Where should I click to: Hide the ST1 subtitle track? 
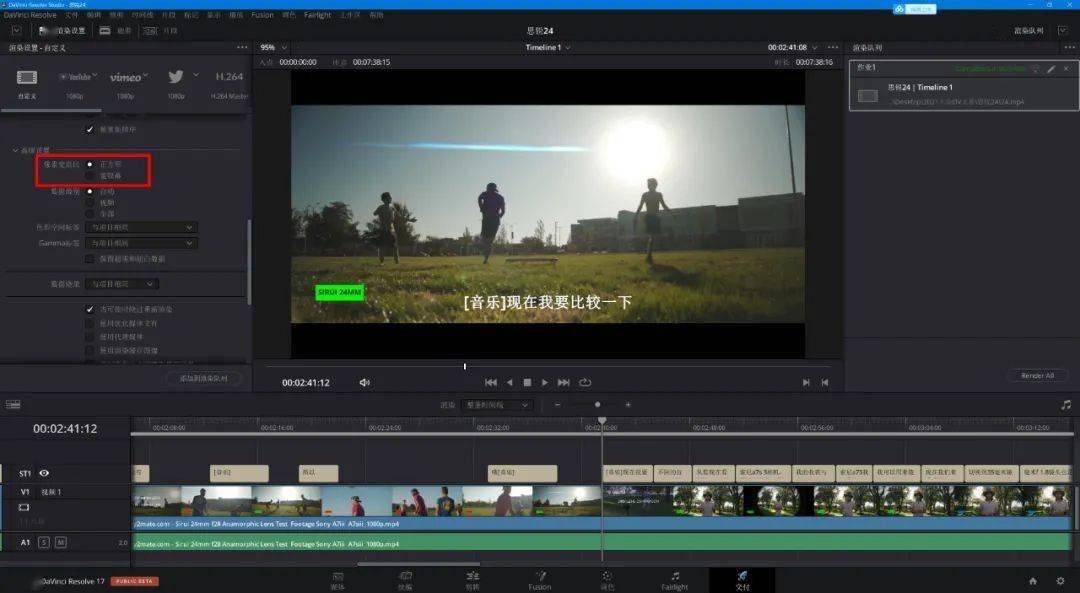click(x=44, y=473)
